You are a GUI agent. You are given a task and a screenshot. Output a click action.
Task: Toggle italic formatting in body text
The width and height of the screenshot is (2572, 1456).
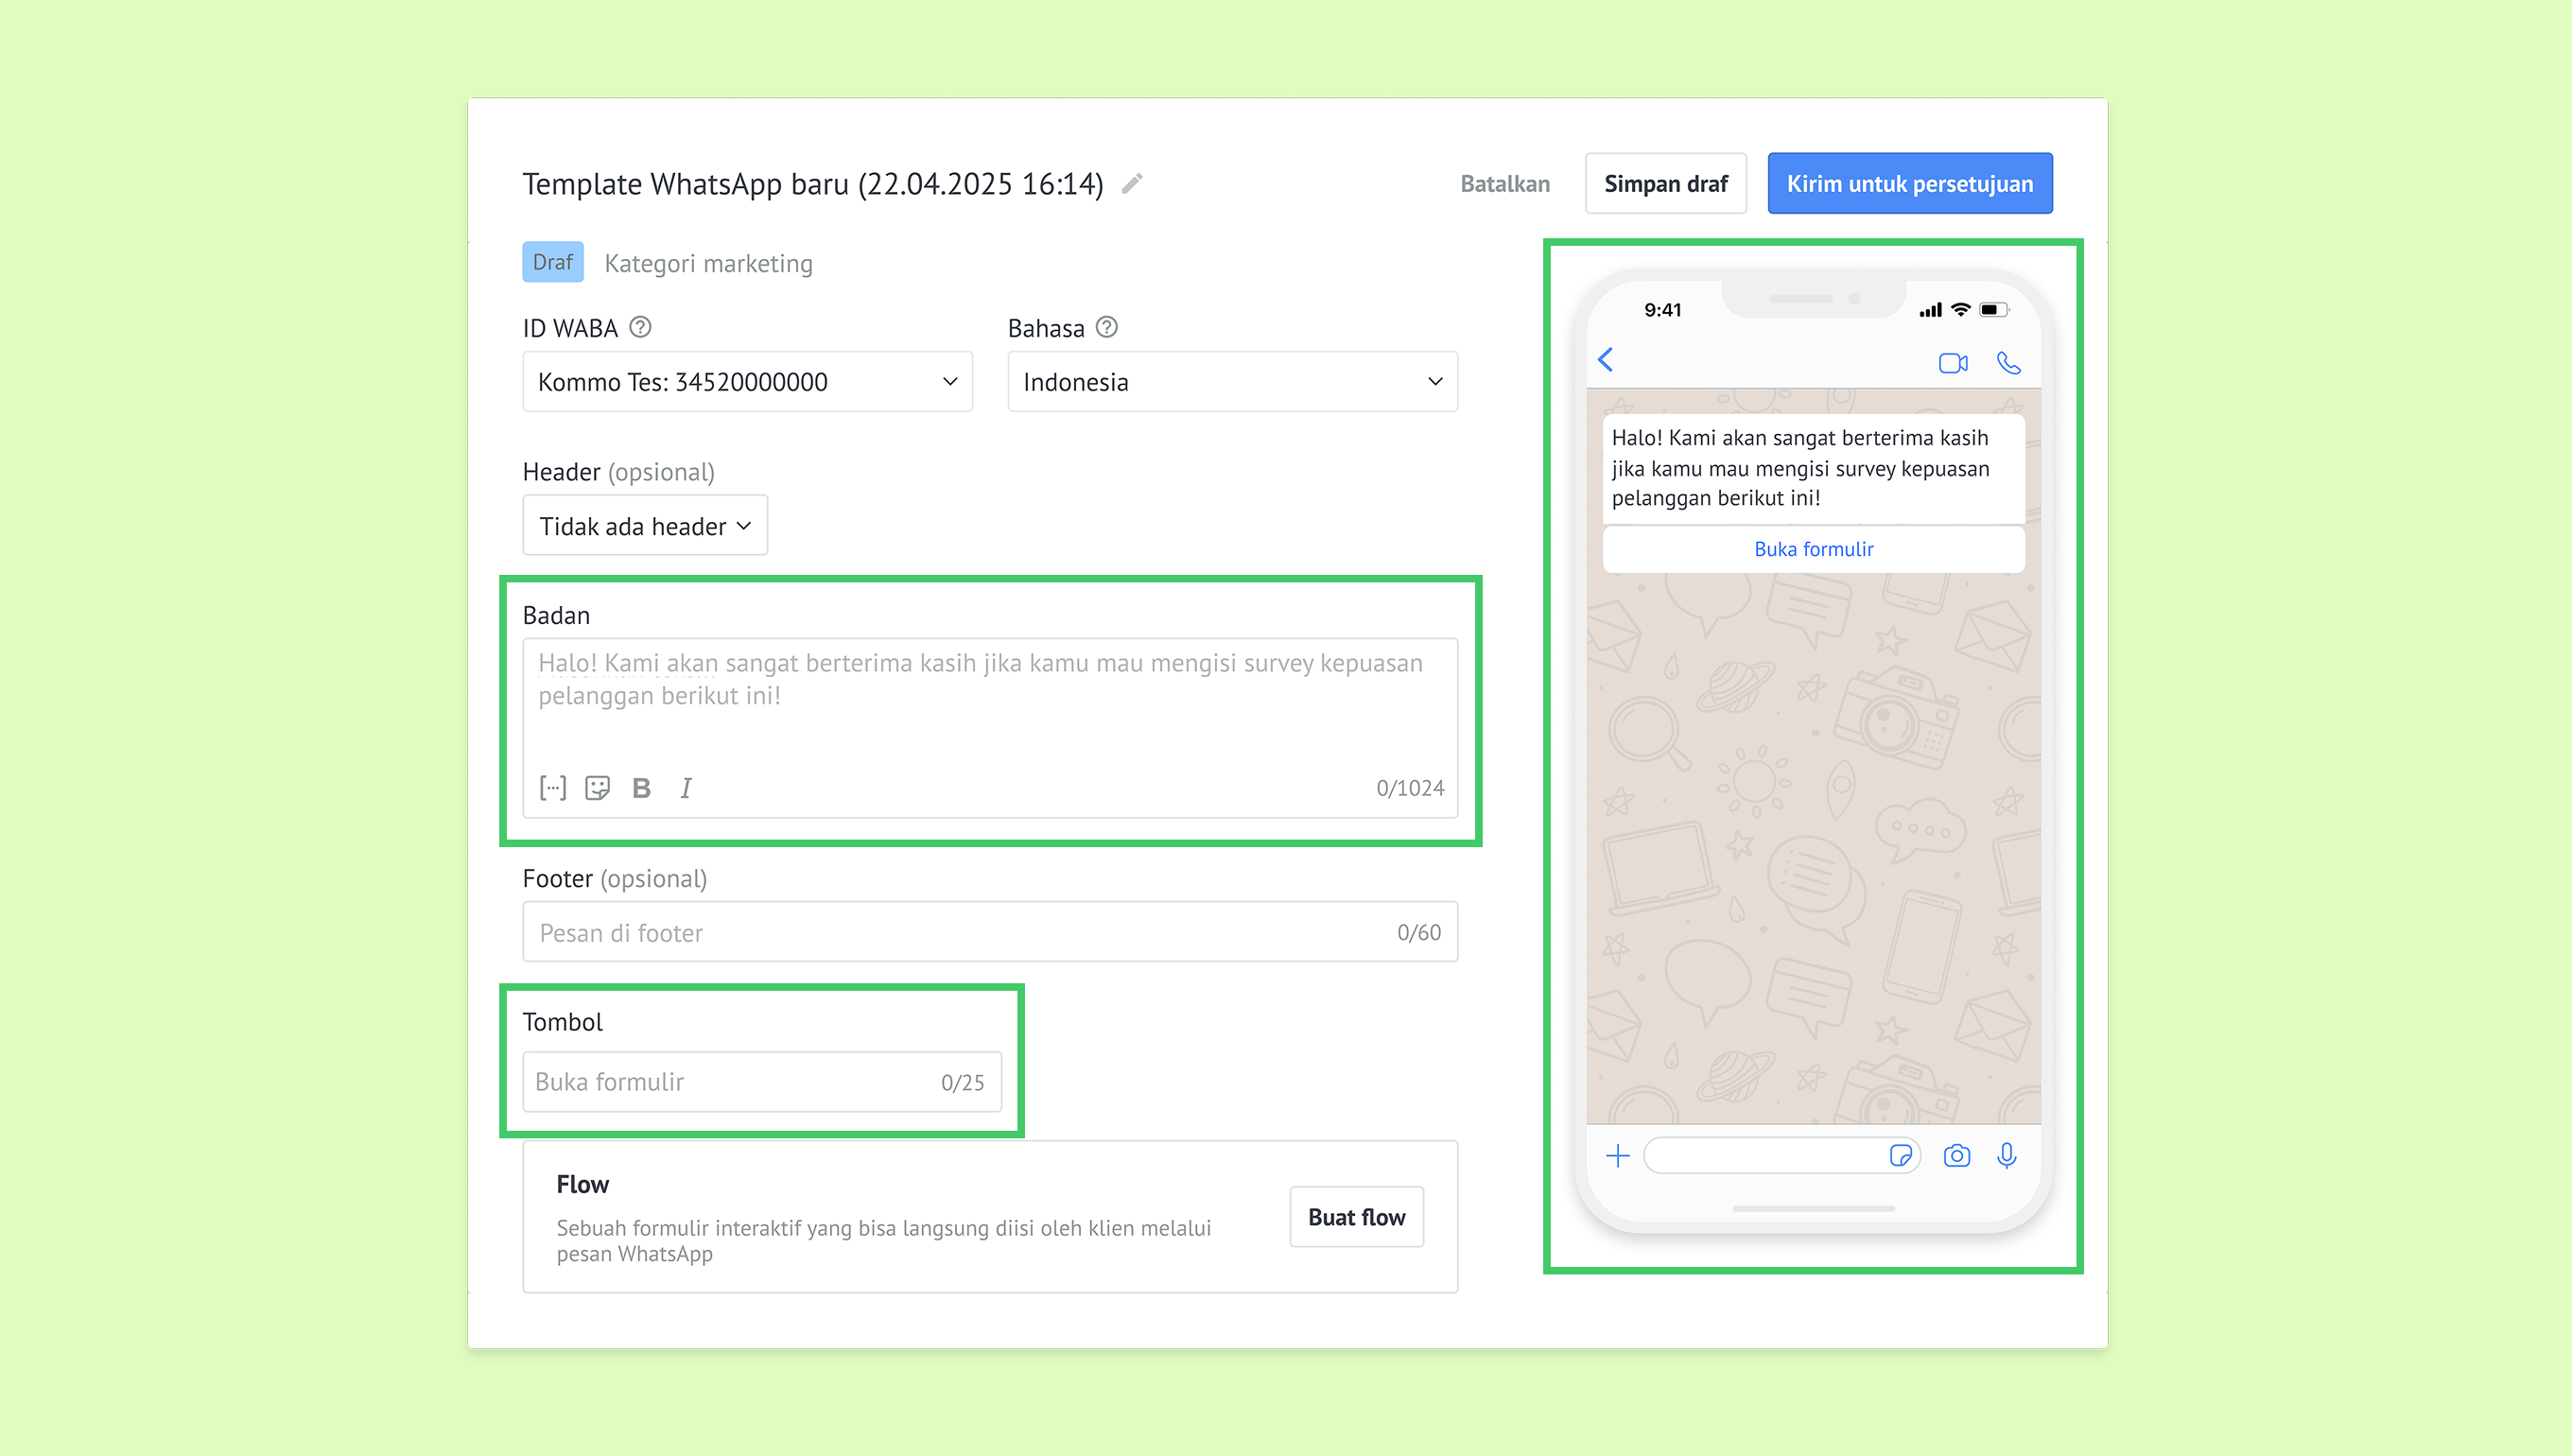(x=686, y=788)
